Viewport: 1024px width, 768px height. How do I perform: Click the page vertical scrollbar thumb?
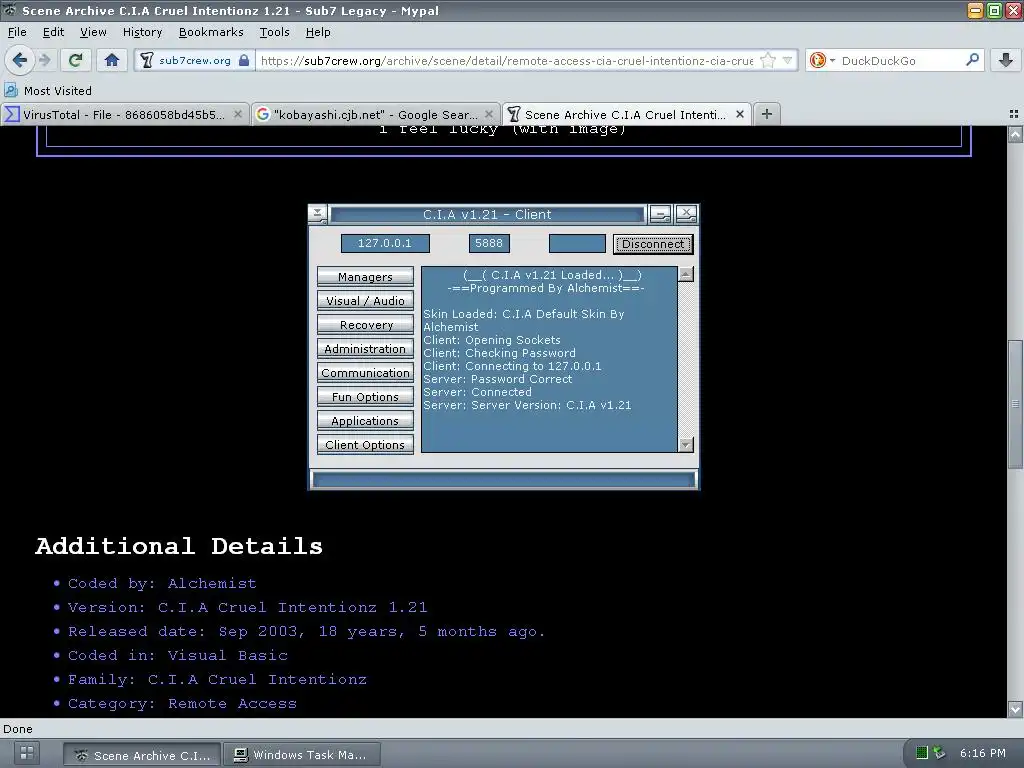pyautogui.click(x=1015, y=404)
